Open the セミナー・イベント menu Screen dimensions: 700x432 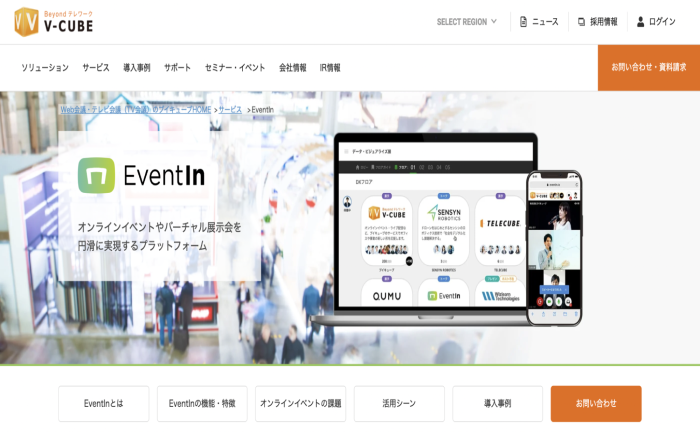click(235, 67)
